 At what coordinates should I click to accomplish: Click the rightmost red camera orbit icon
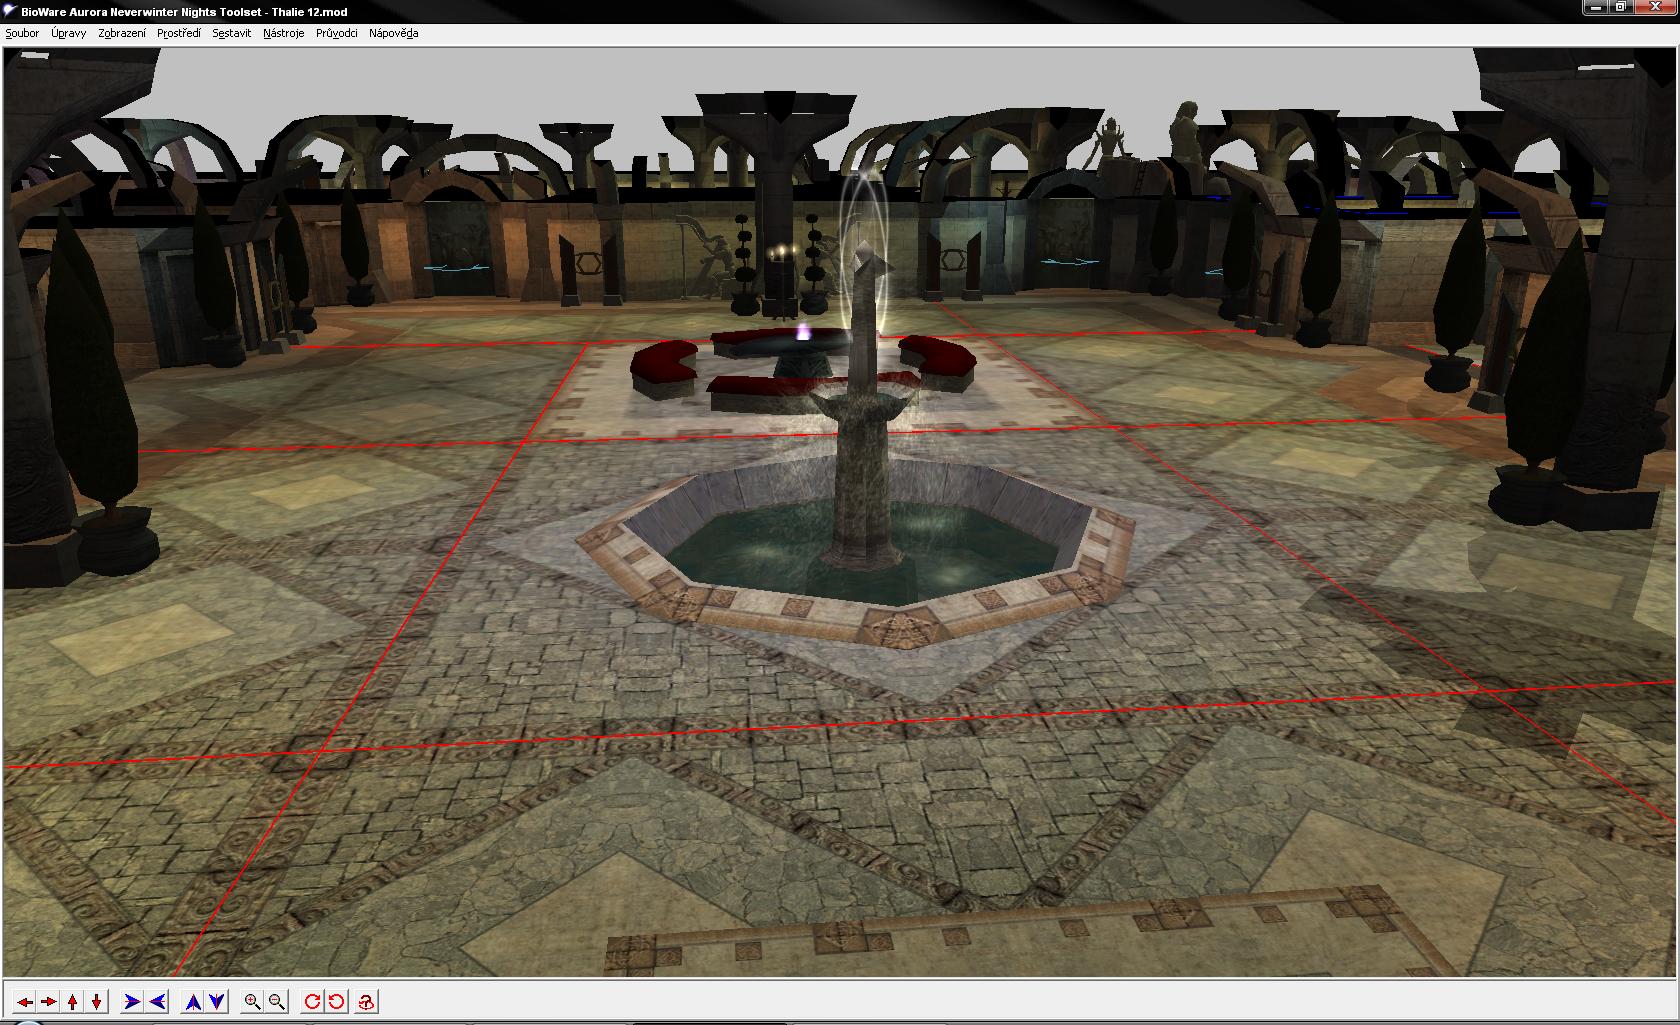pyautogui.click(x=367, y=1002)
